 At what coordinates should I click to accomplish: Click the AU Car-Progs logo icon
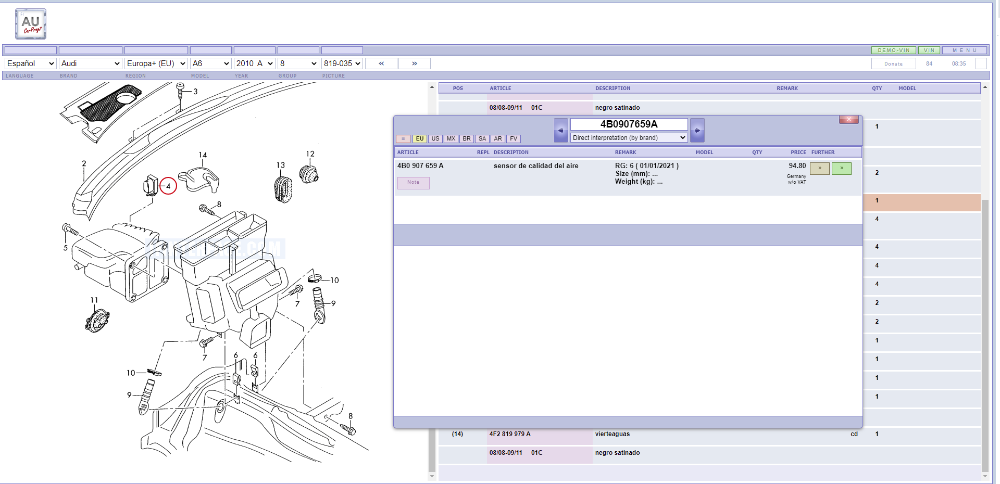[x=30, y=24]
